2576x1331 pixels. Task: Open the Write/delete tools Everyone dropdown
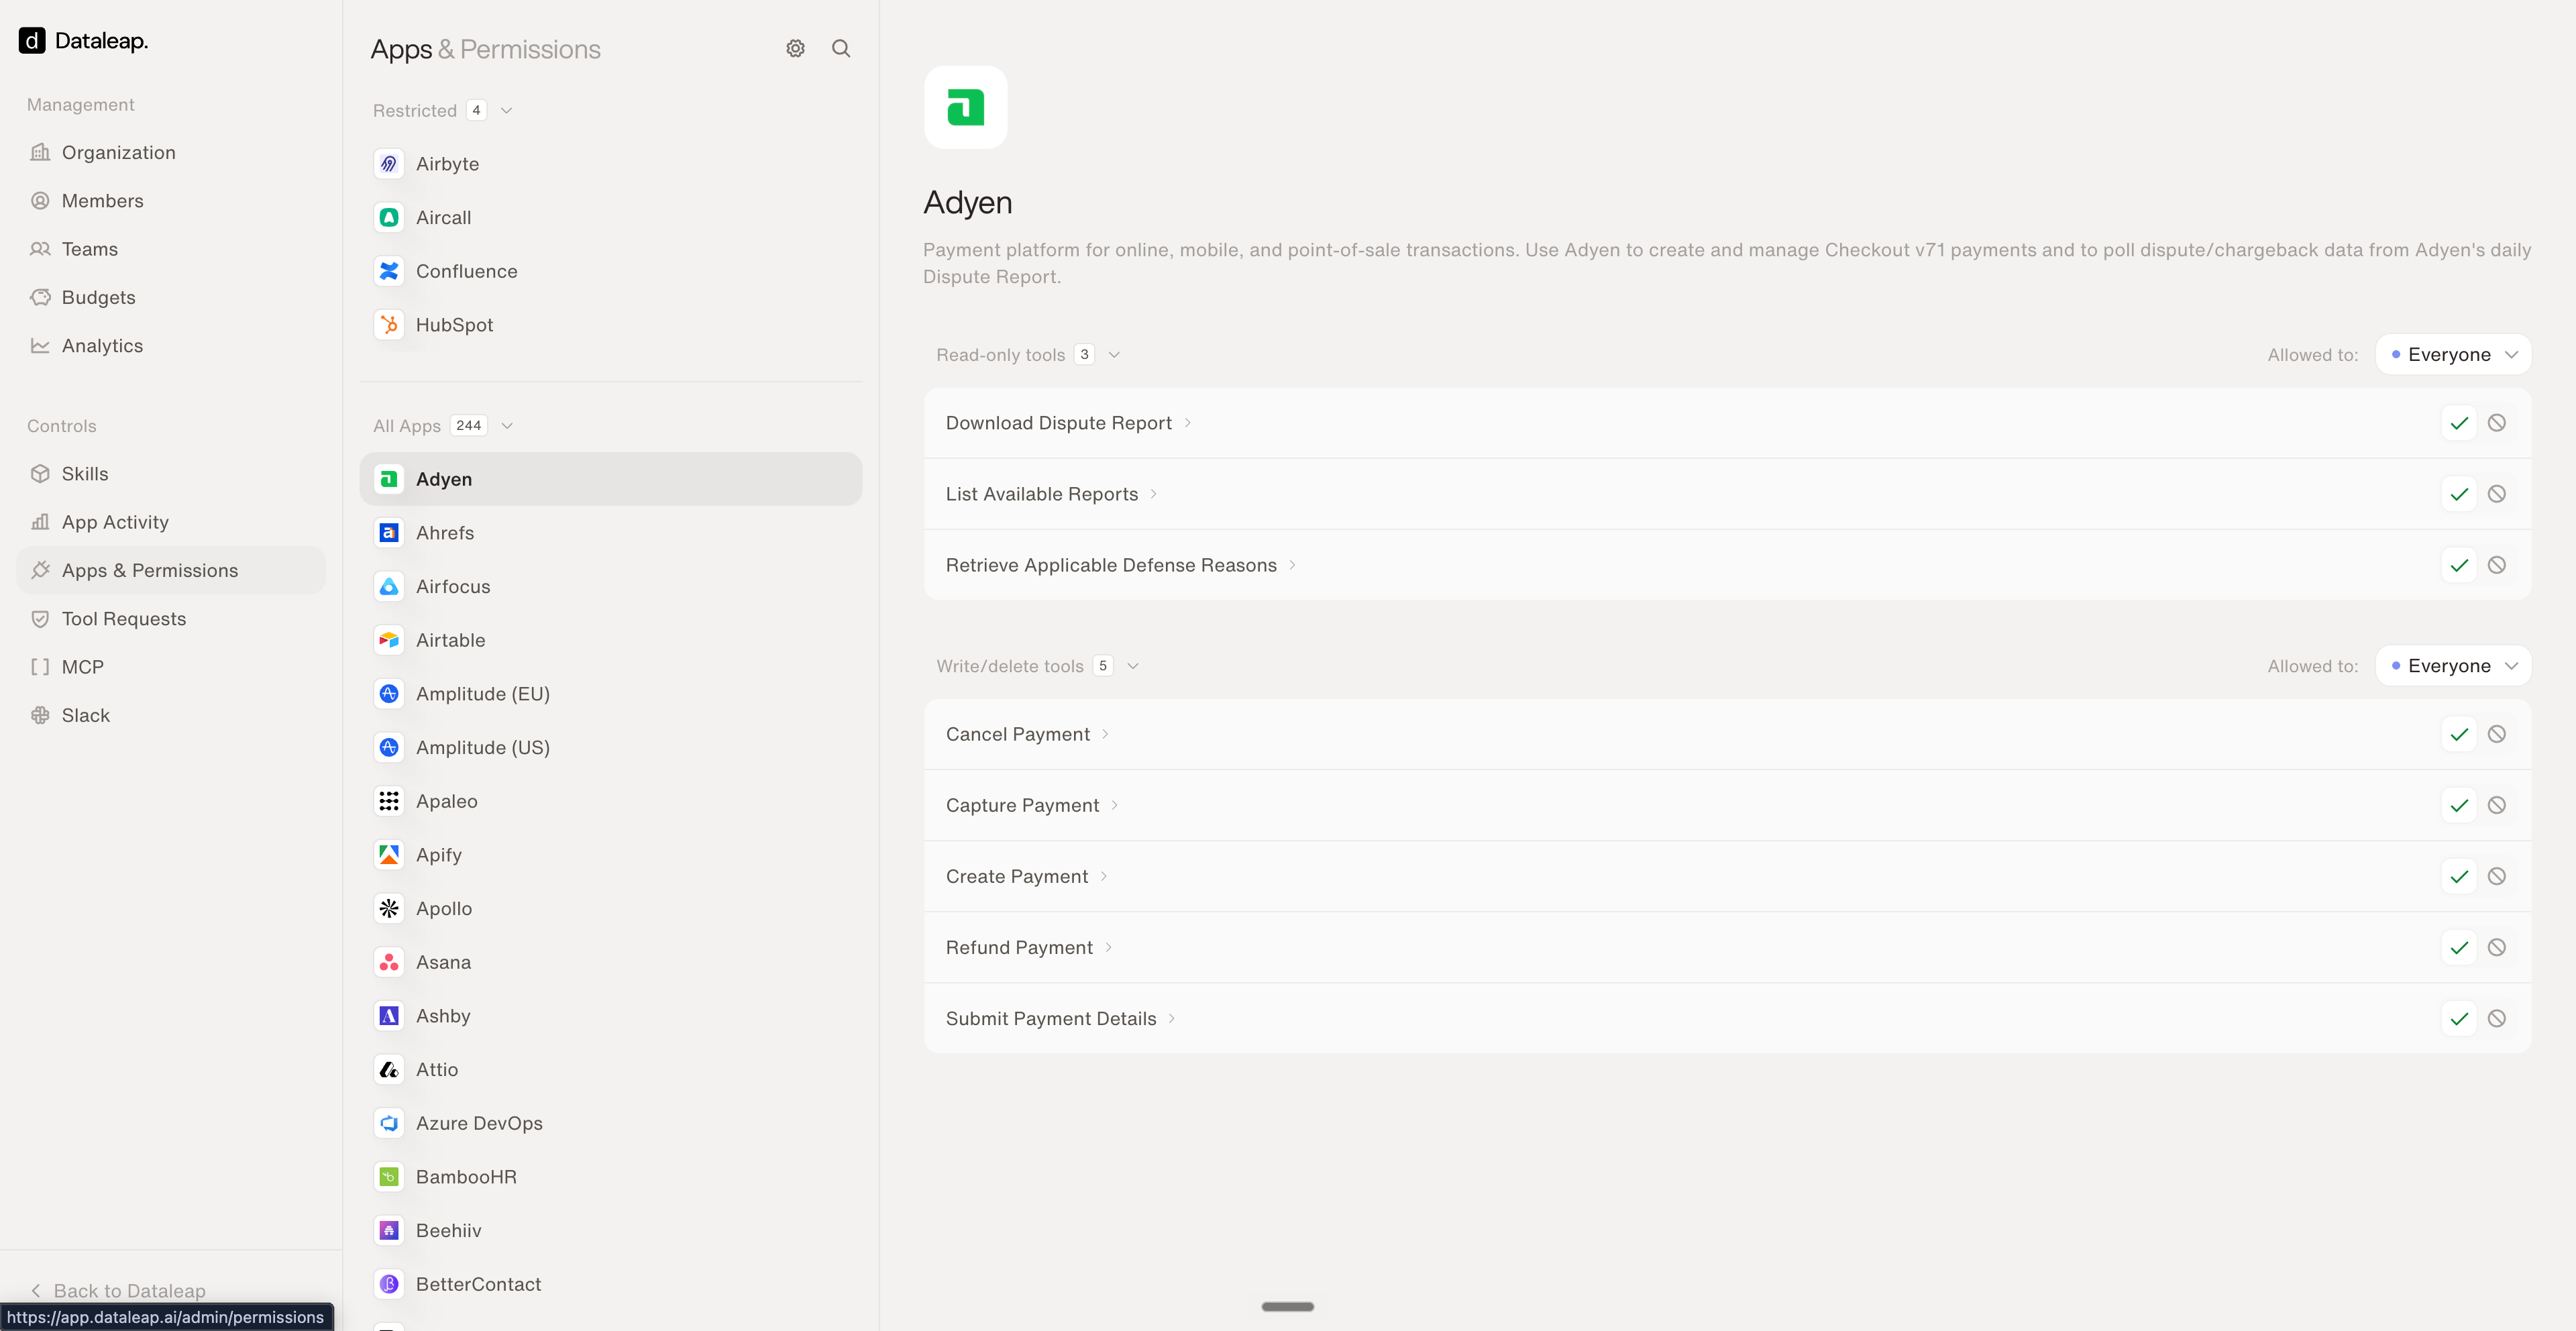point(2453,665)
